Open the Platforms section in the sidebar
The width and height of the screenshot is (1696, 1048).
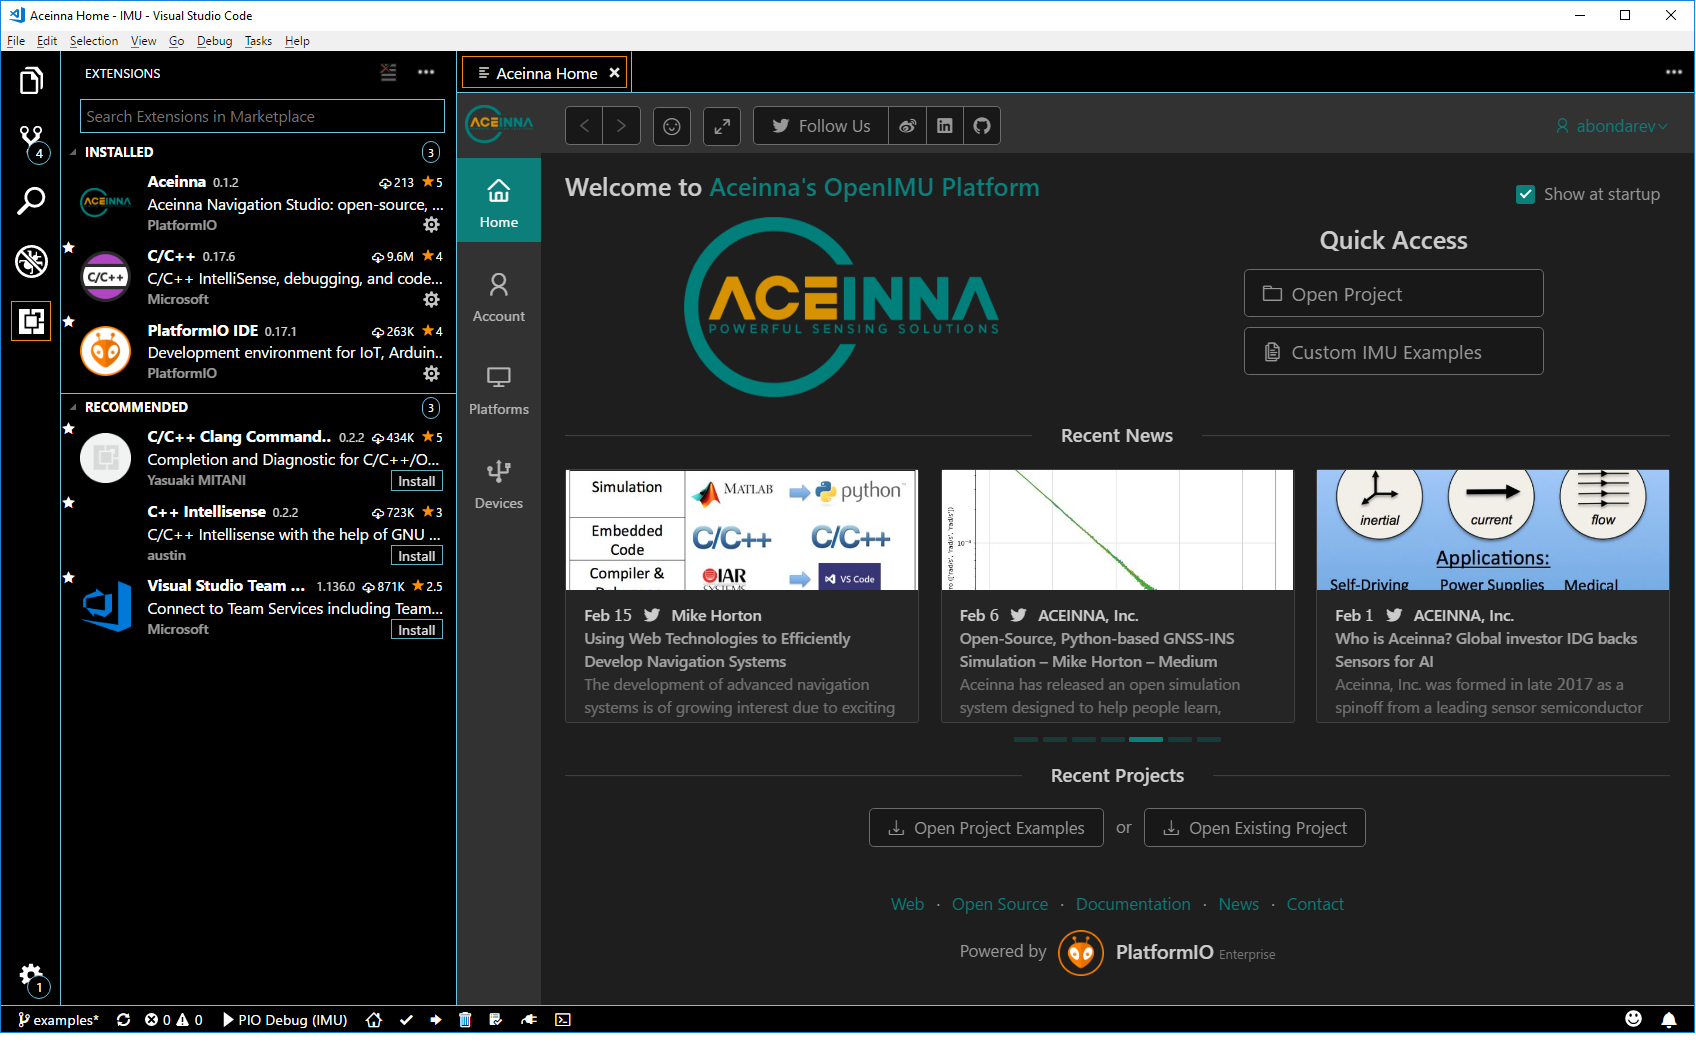point(499,390)
